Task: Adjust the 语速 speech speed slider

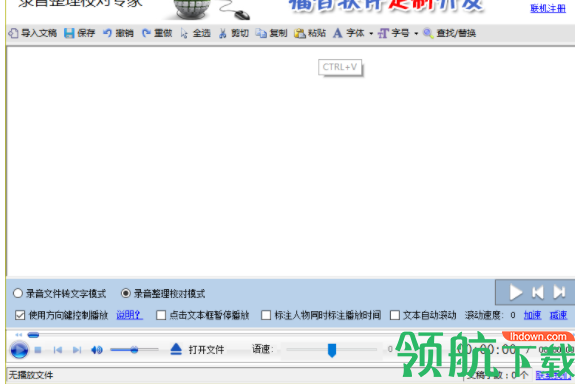Action: (332, 350)
